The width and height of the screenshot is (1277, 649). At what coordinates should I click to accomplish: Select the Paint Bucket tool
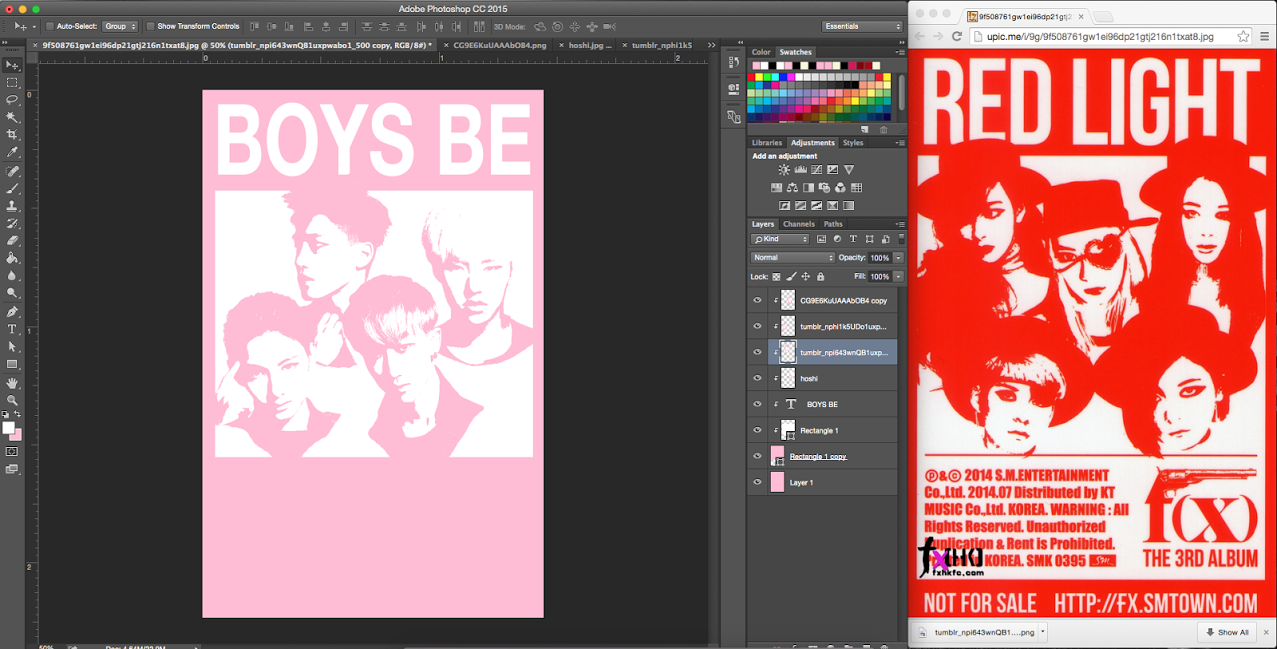(x=12, y=258)
